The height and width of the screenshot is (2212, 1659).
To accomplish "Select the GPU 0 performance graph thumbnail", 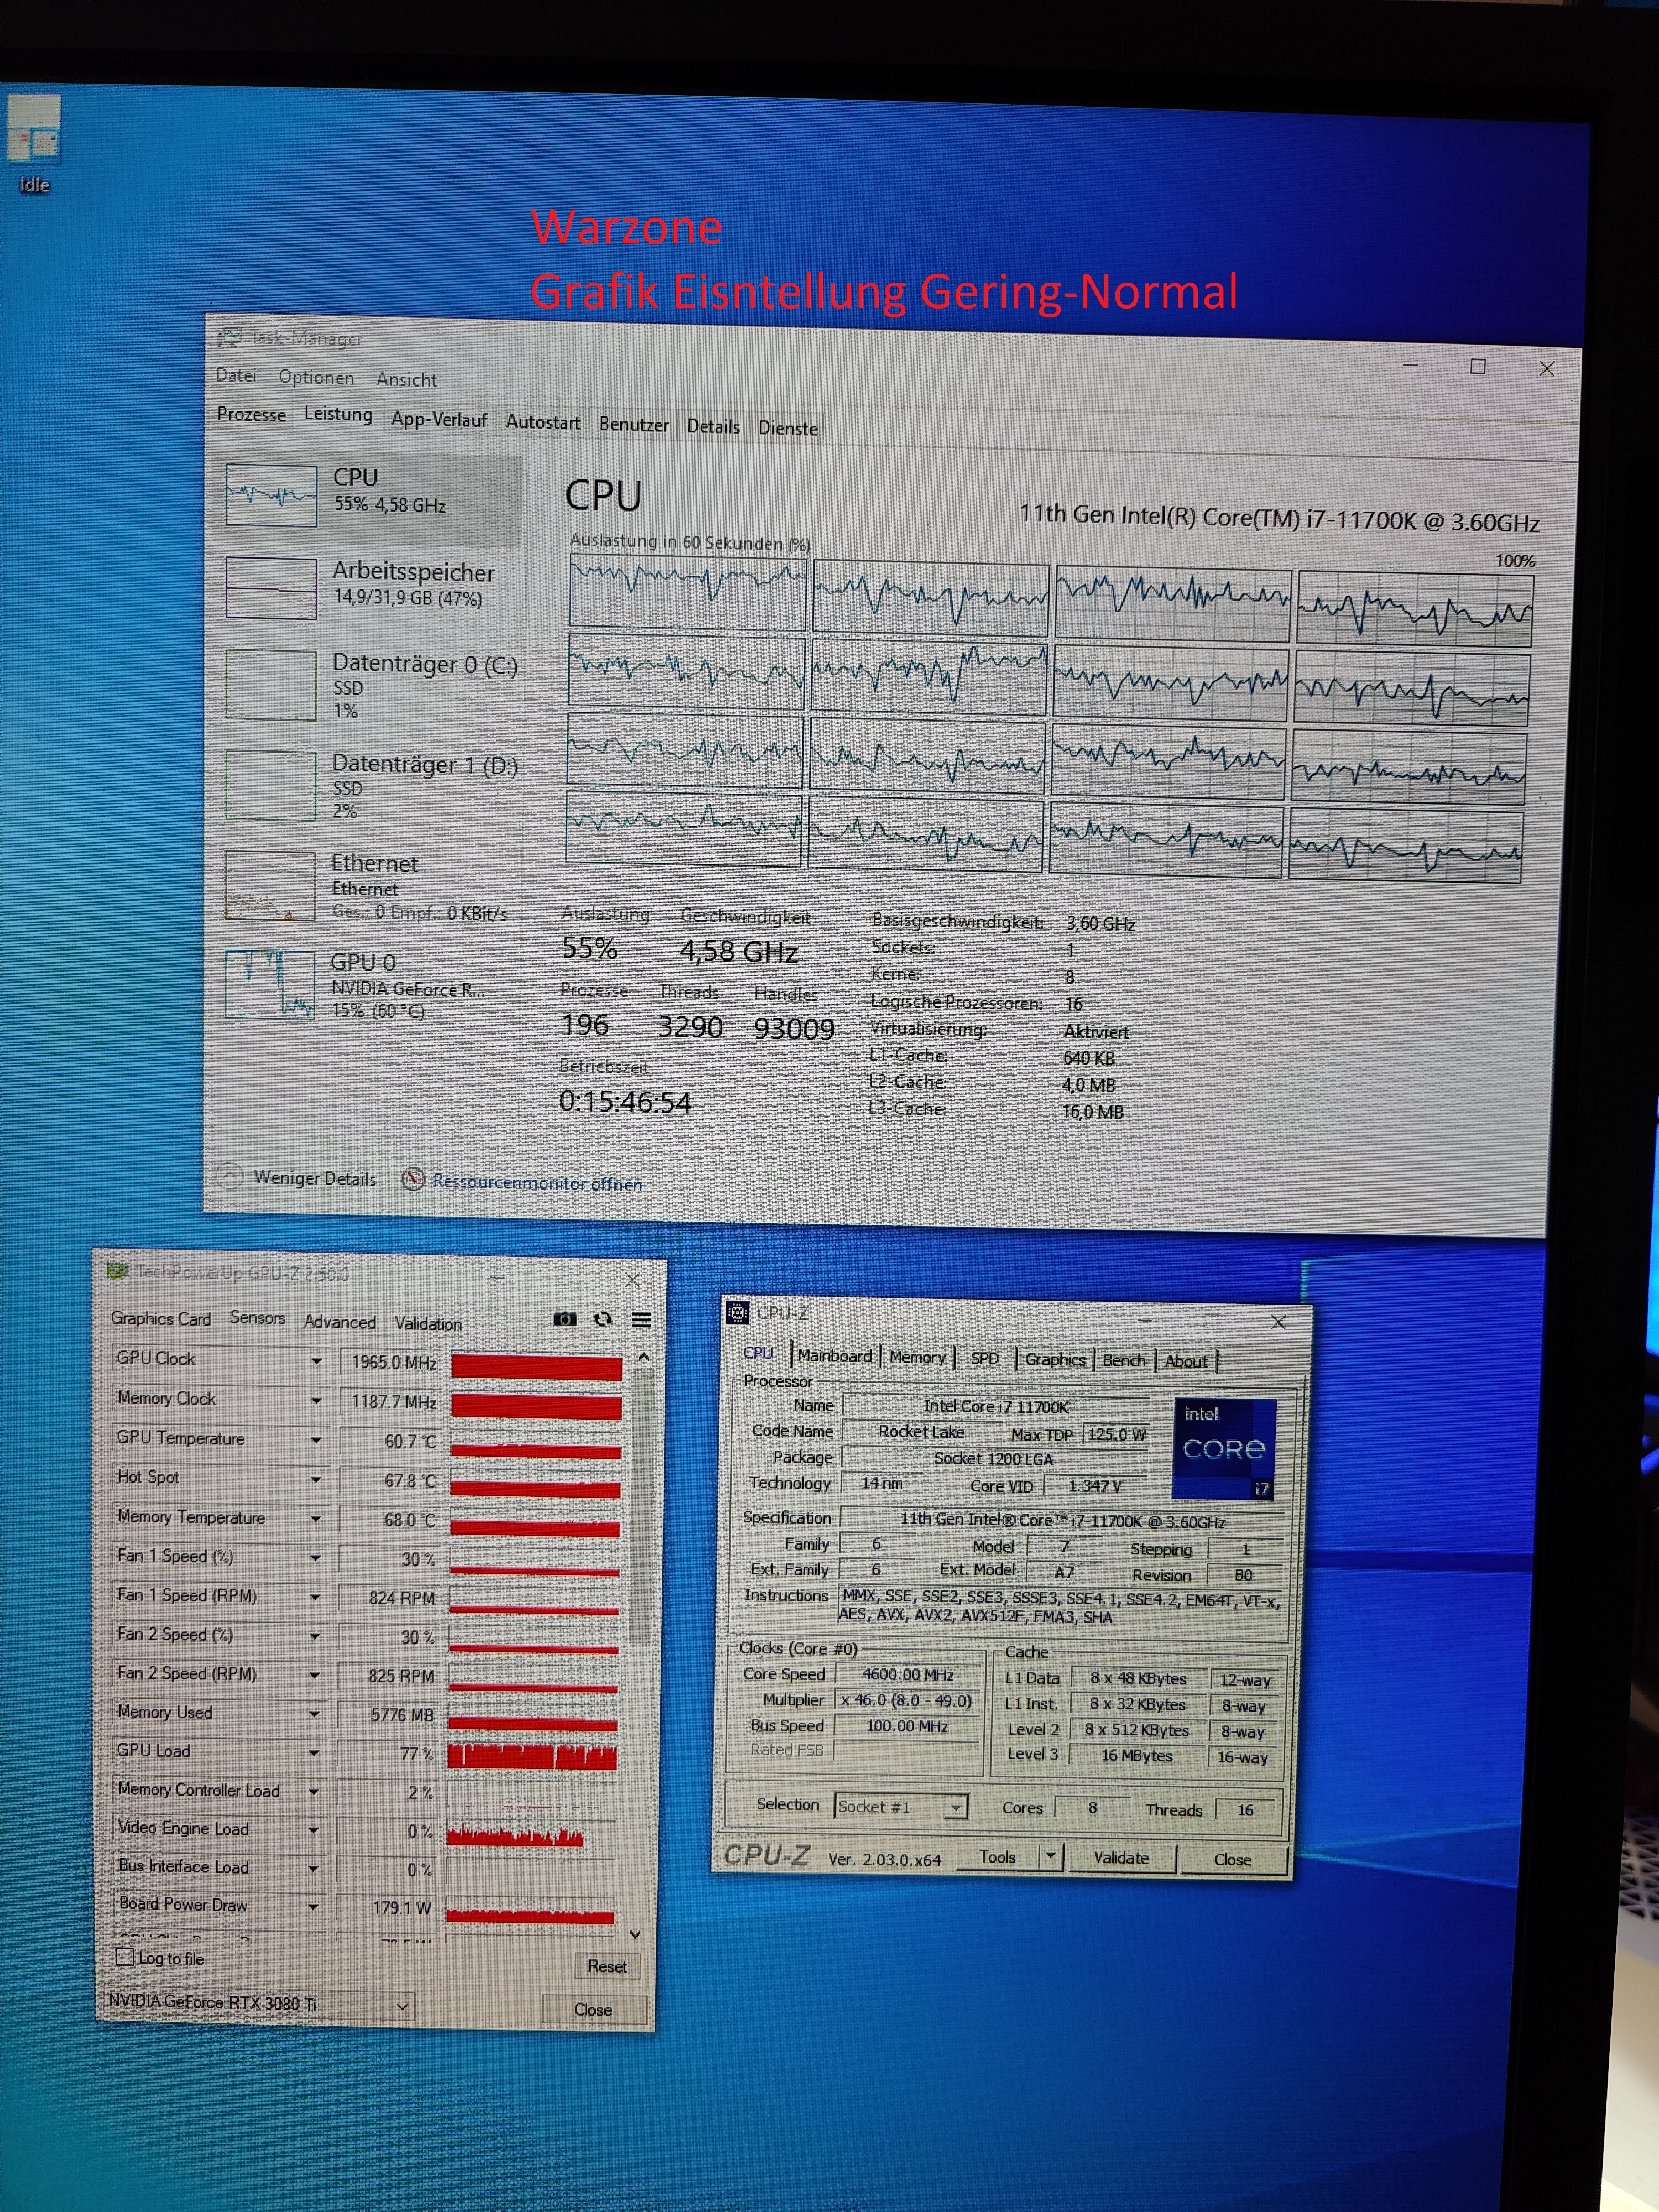I will (270, 984).
